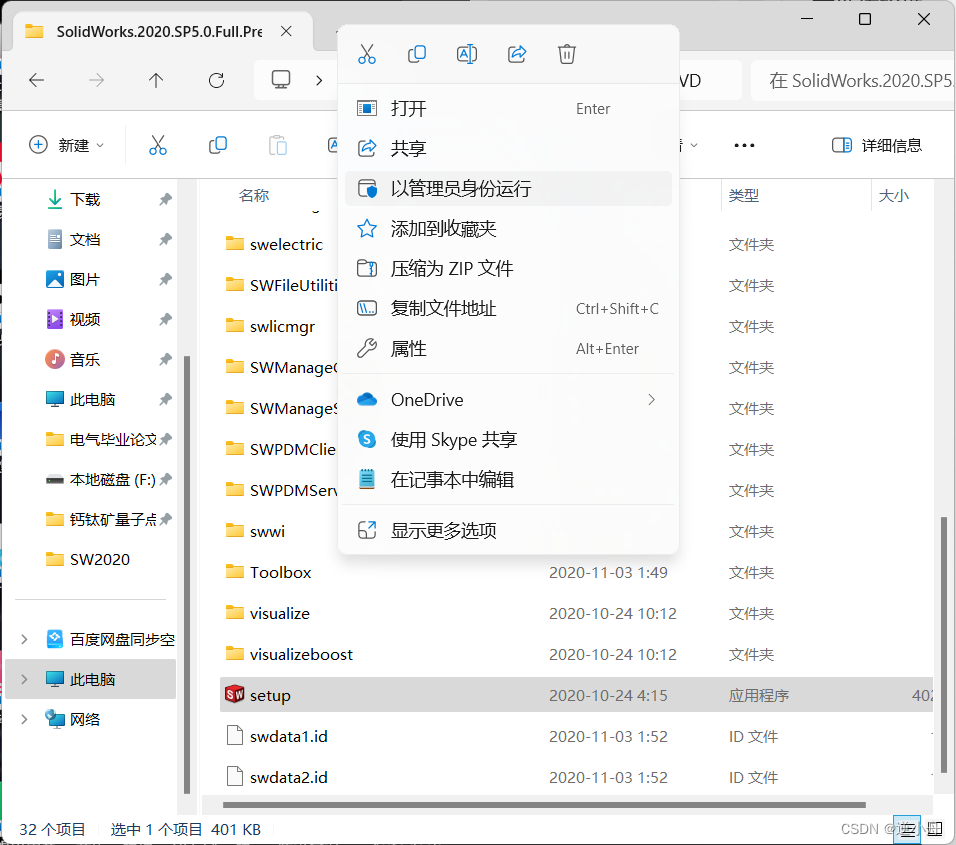956x845 pixels.
Task: Click the horizontal scrollbar of file list
Action: [544, 805]
